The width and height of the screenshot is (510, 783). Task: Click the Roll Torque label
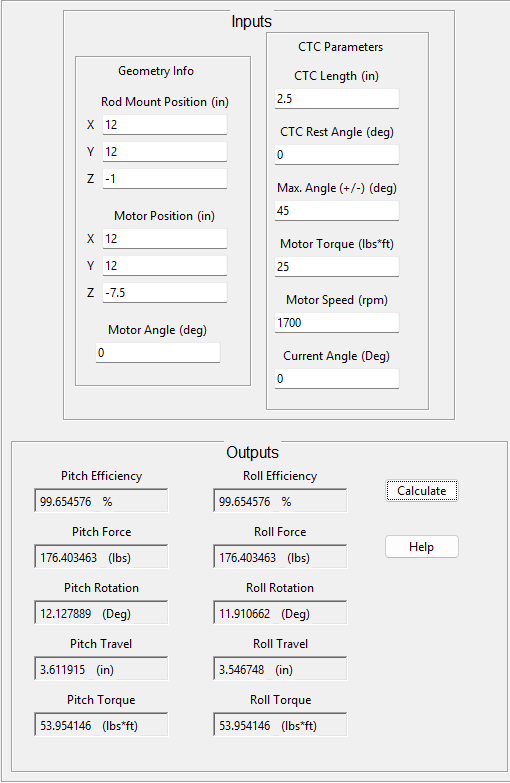(x=280, y=700)
